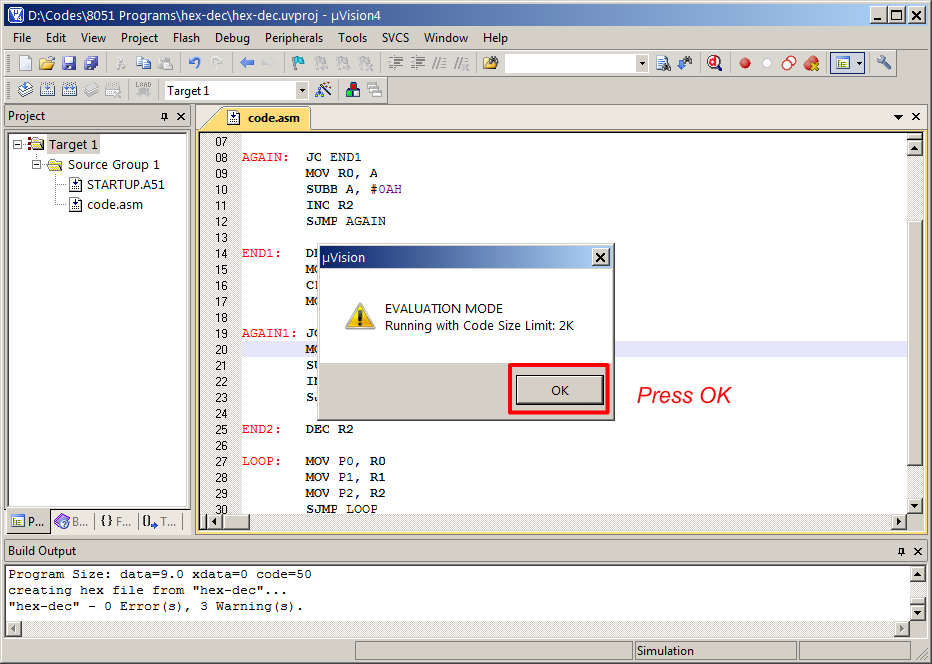Save all files icon
The height and width of the screenshot is (664, 932).
pyautogui.click(x=91, y=63)
